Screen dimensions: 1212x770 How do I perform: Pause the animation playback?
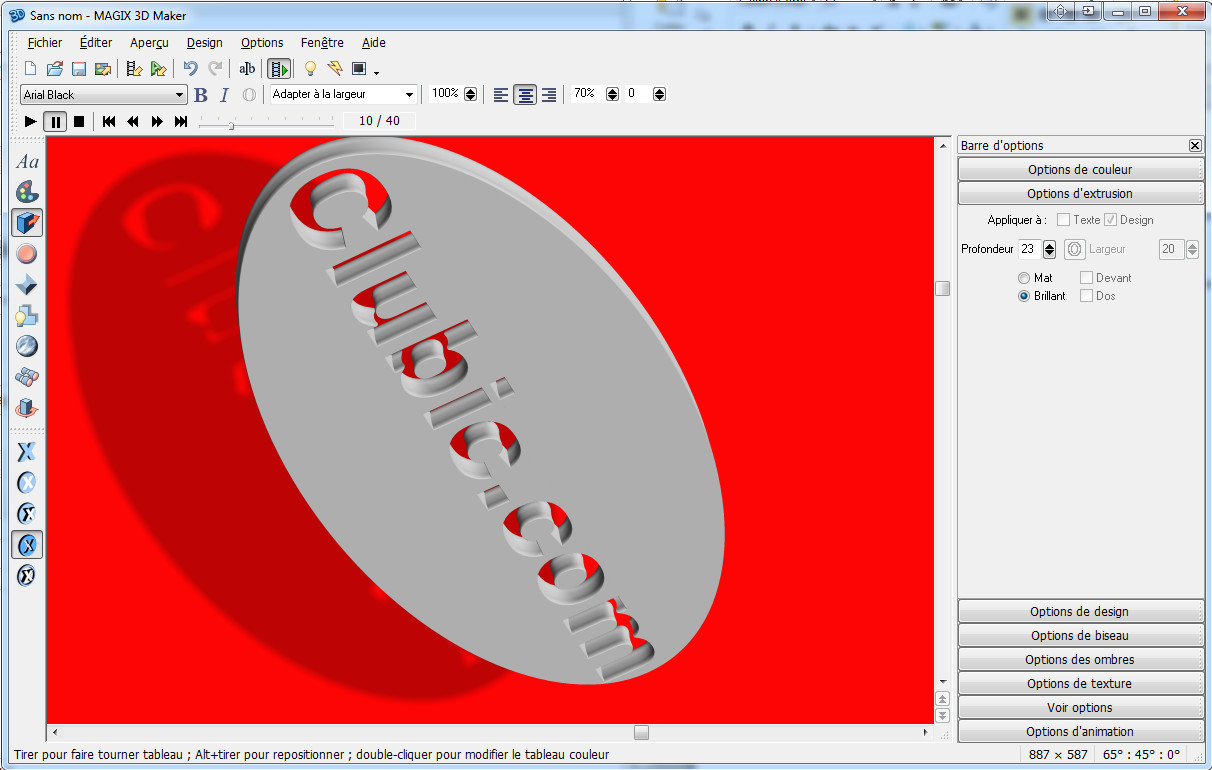click(55, 121)
